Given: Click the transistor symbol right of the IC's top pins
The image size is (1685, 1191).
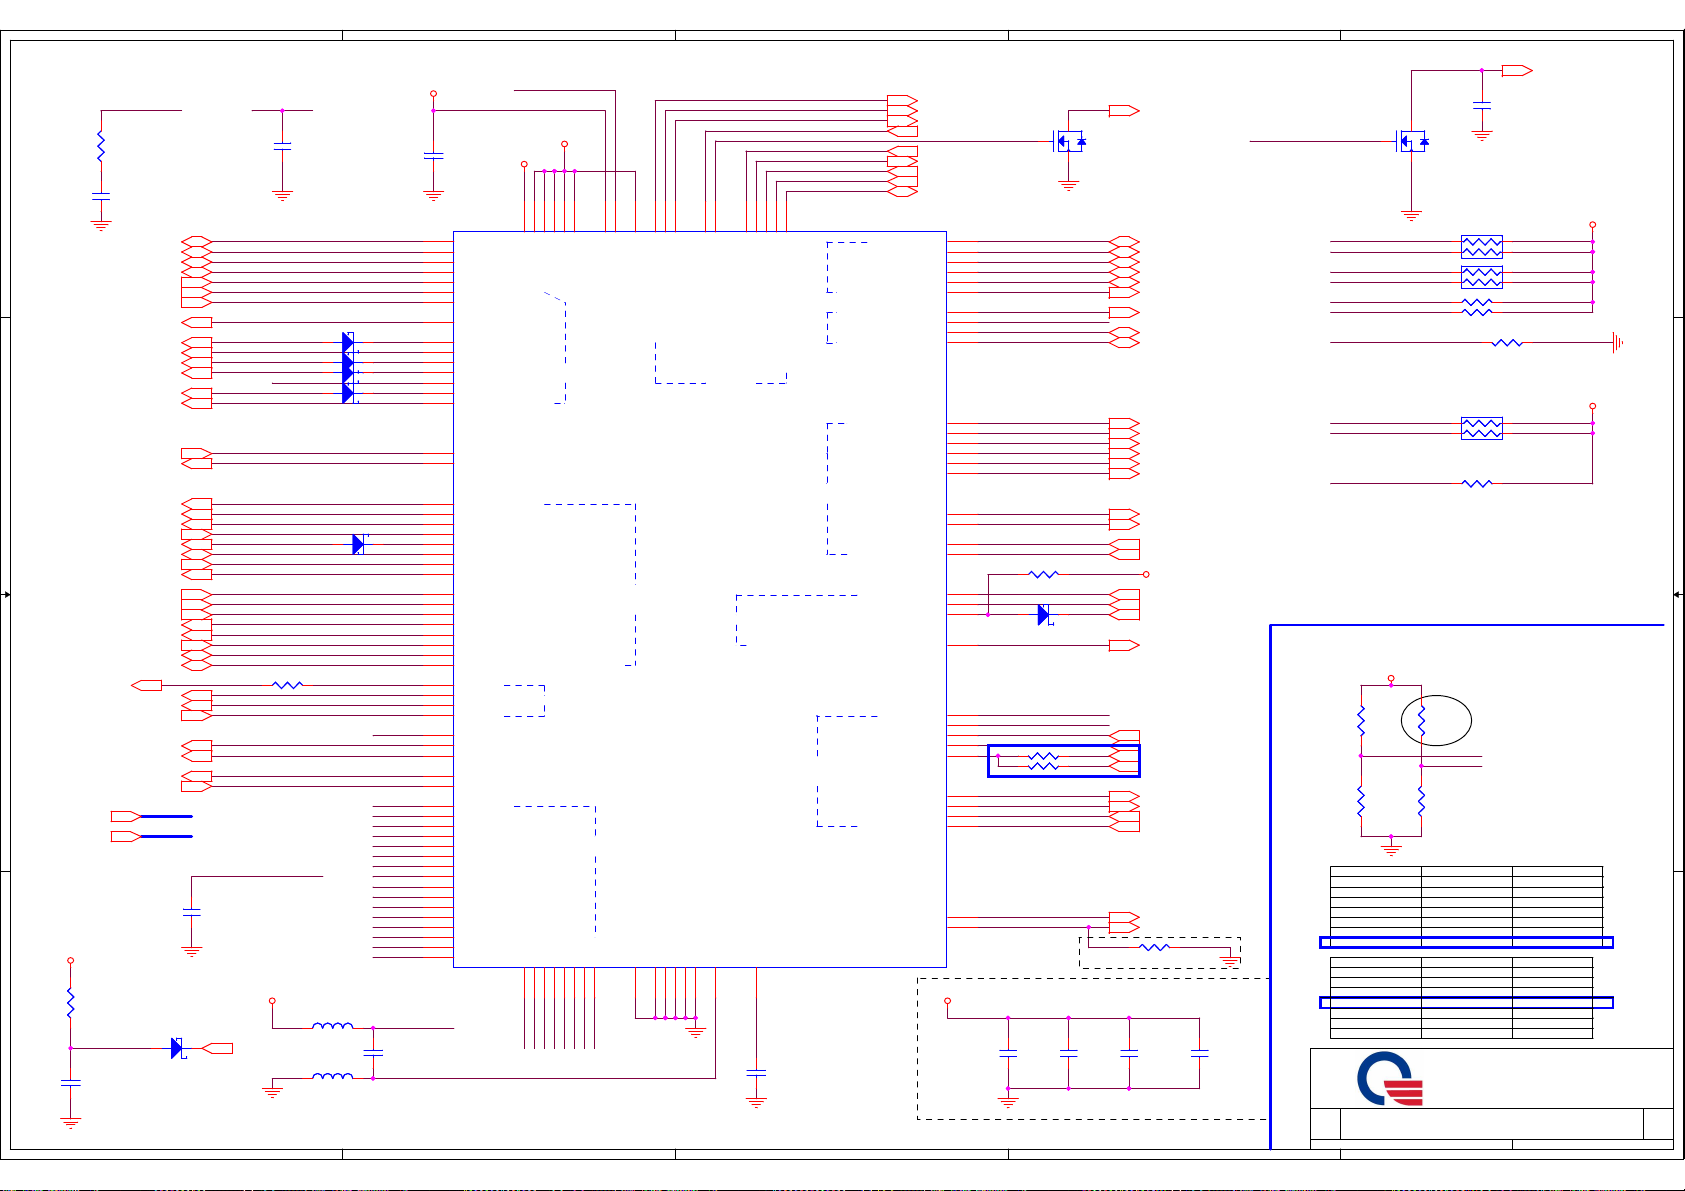Looking at the screenshot, I should click(1069, 141).
